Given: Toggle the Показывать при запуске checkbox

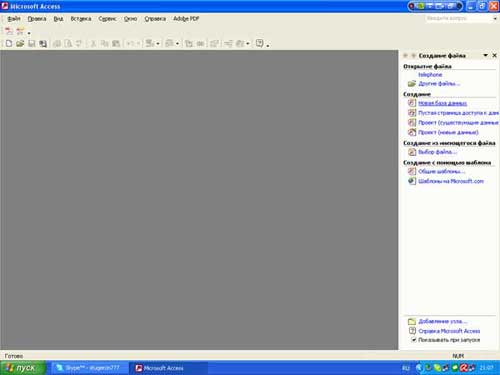Looking at the screenshot, I should [x=413, y=340].
